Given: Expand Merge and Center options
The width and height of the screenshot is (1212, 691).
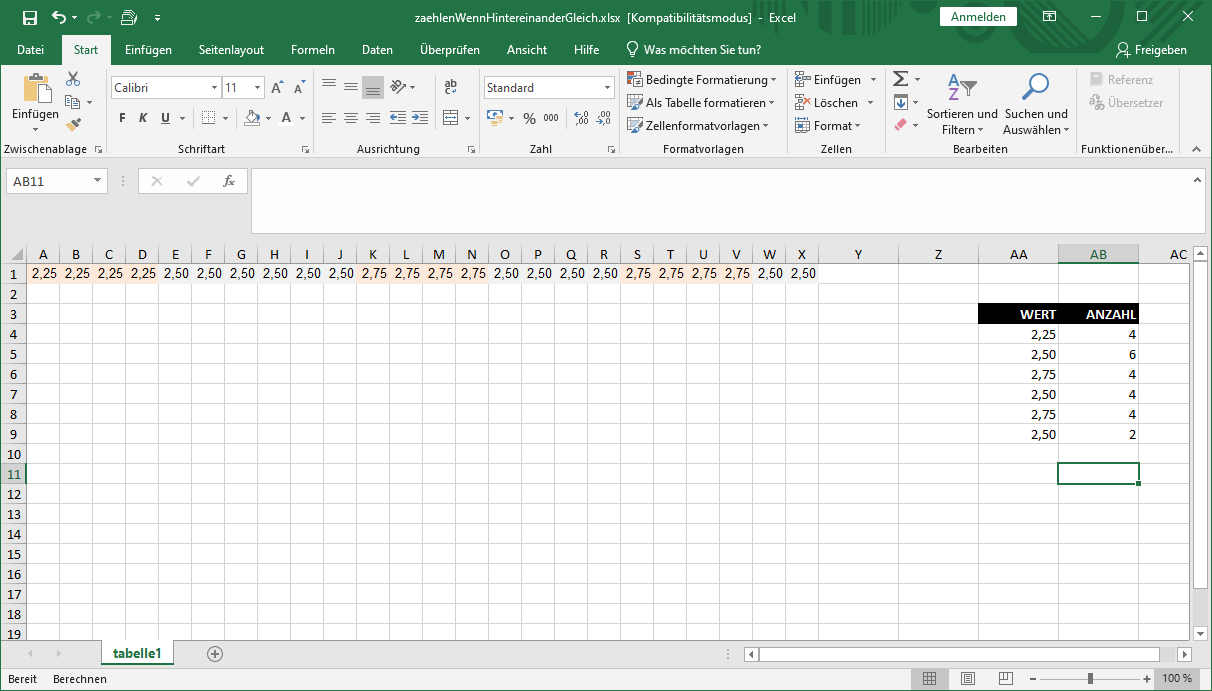Looking at the screenshot, I should click(468, 118).
